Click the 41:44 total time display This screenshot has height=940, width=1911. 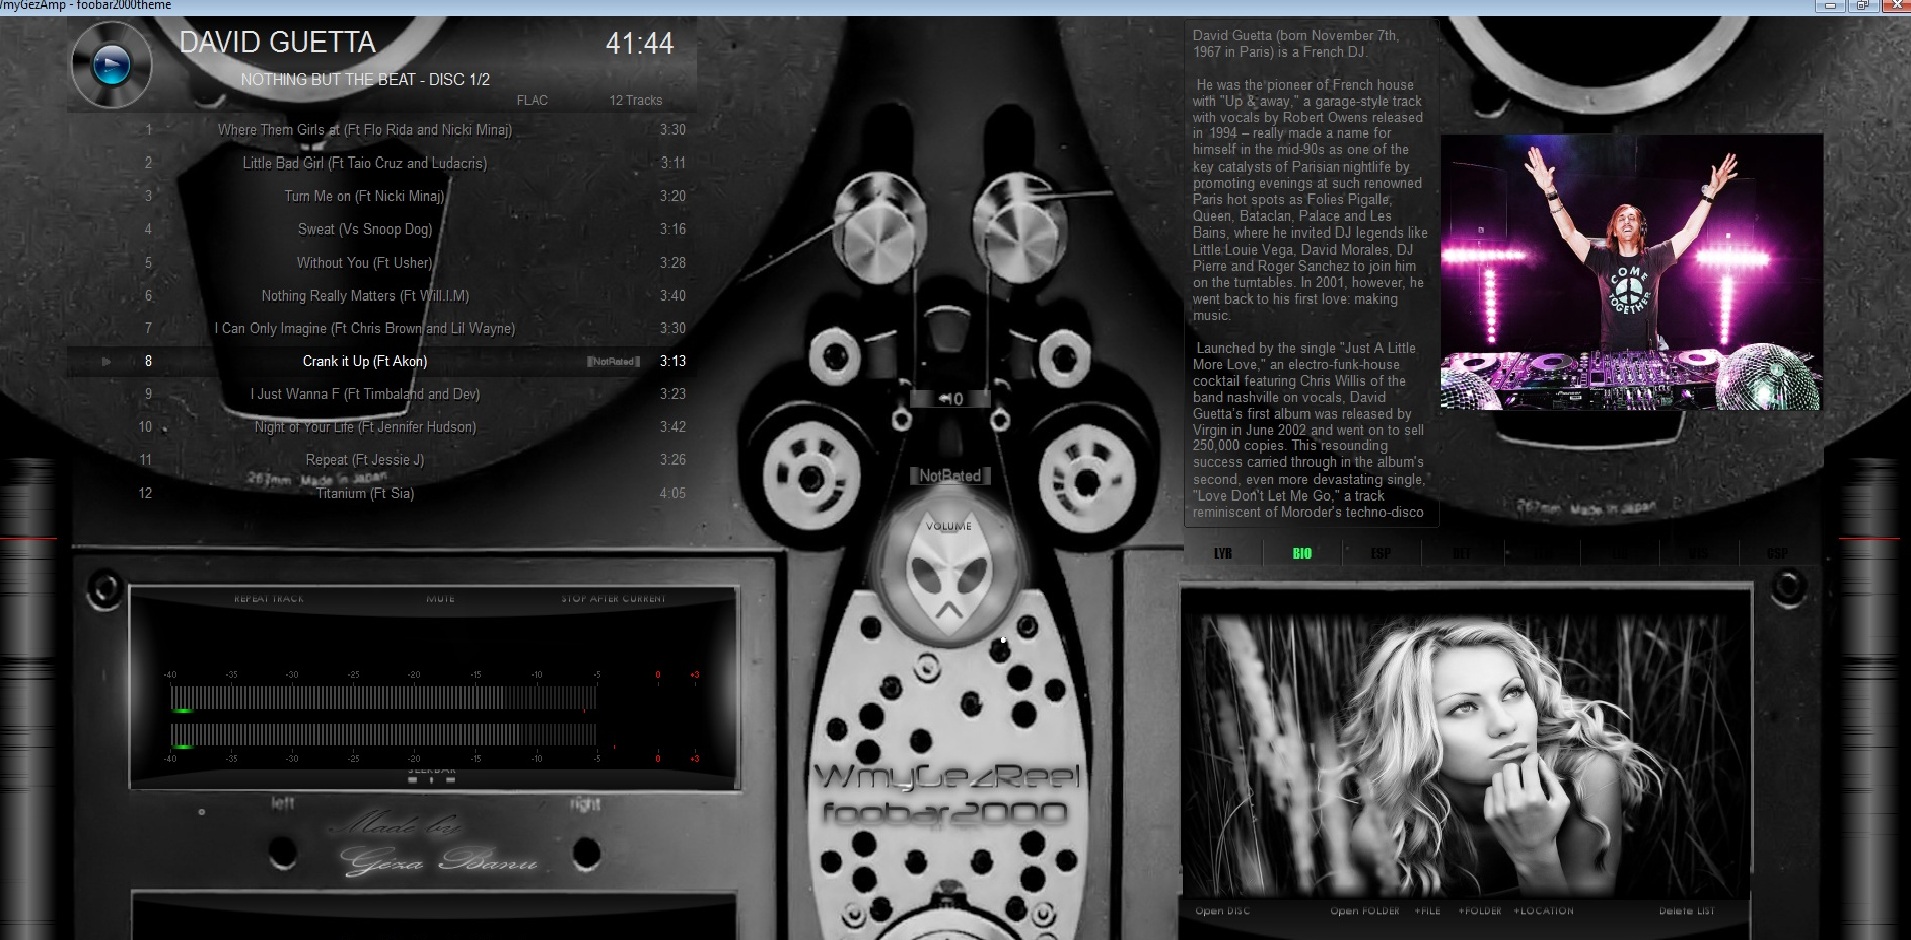[640, 43]
